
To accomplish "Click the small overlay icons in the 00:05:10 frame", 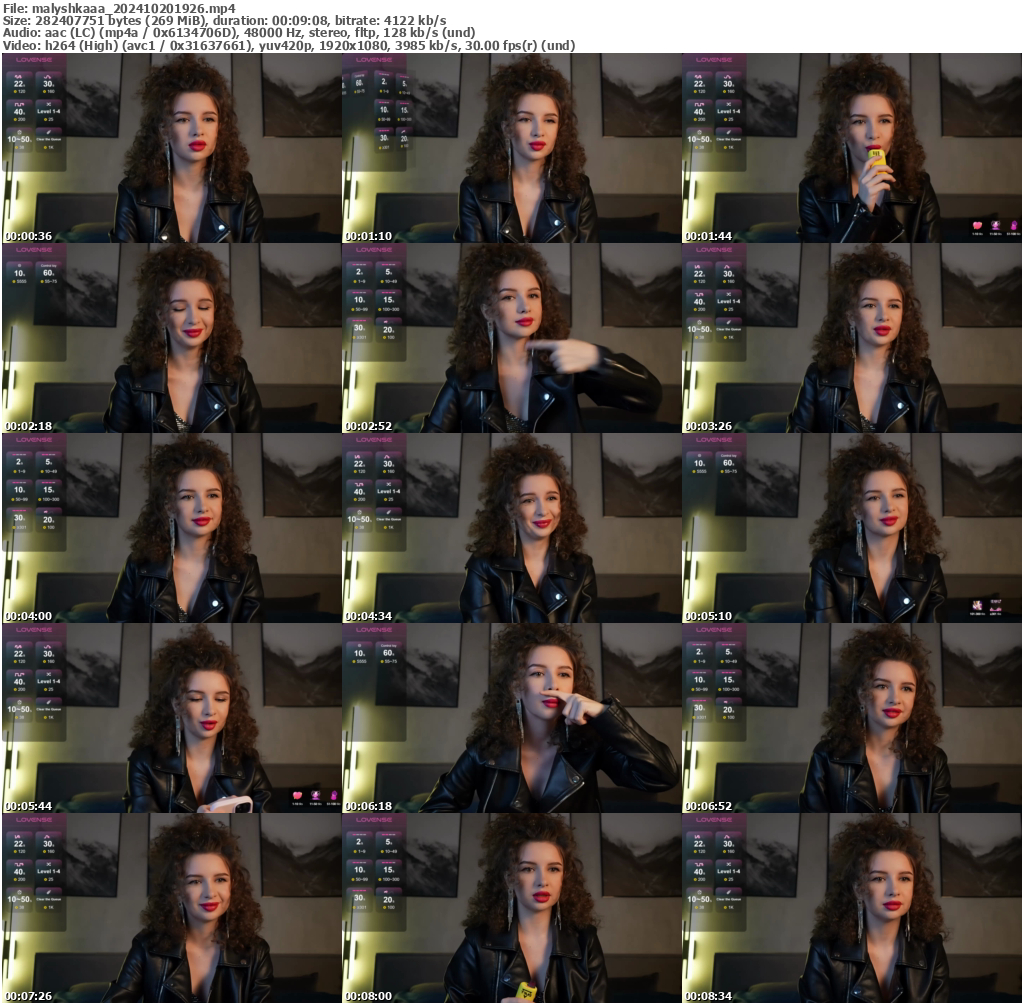I will click(x=986, y=606).
